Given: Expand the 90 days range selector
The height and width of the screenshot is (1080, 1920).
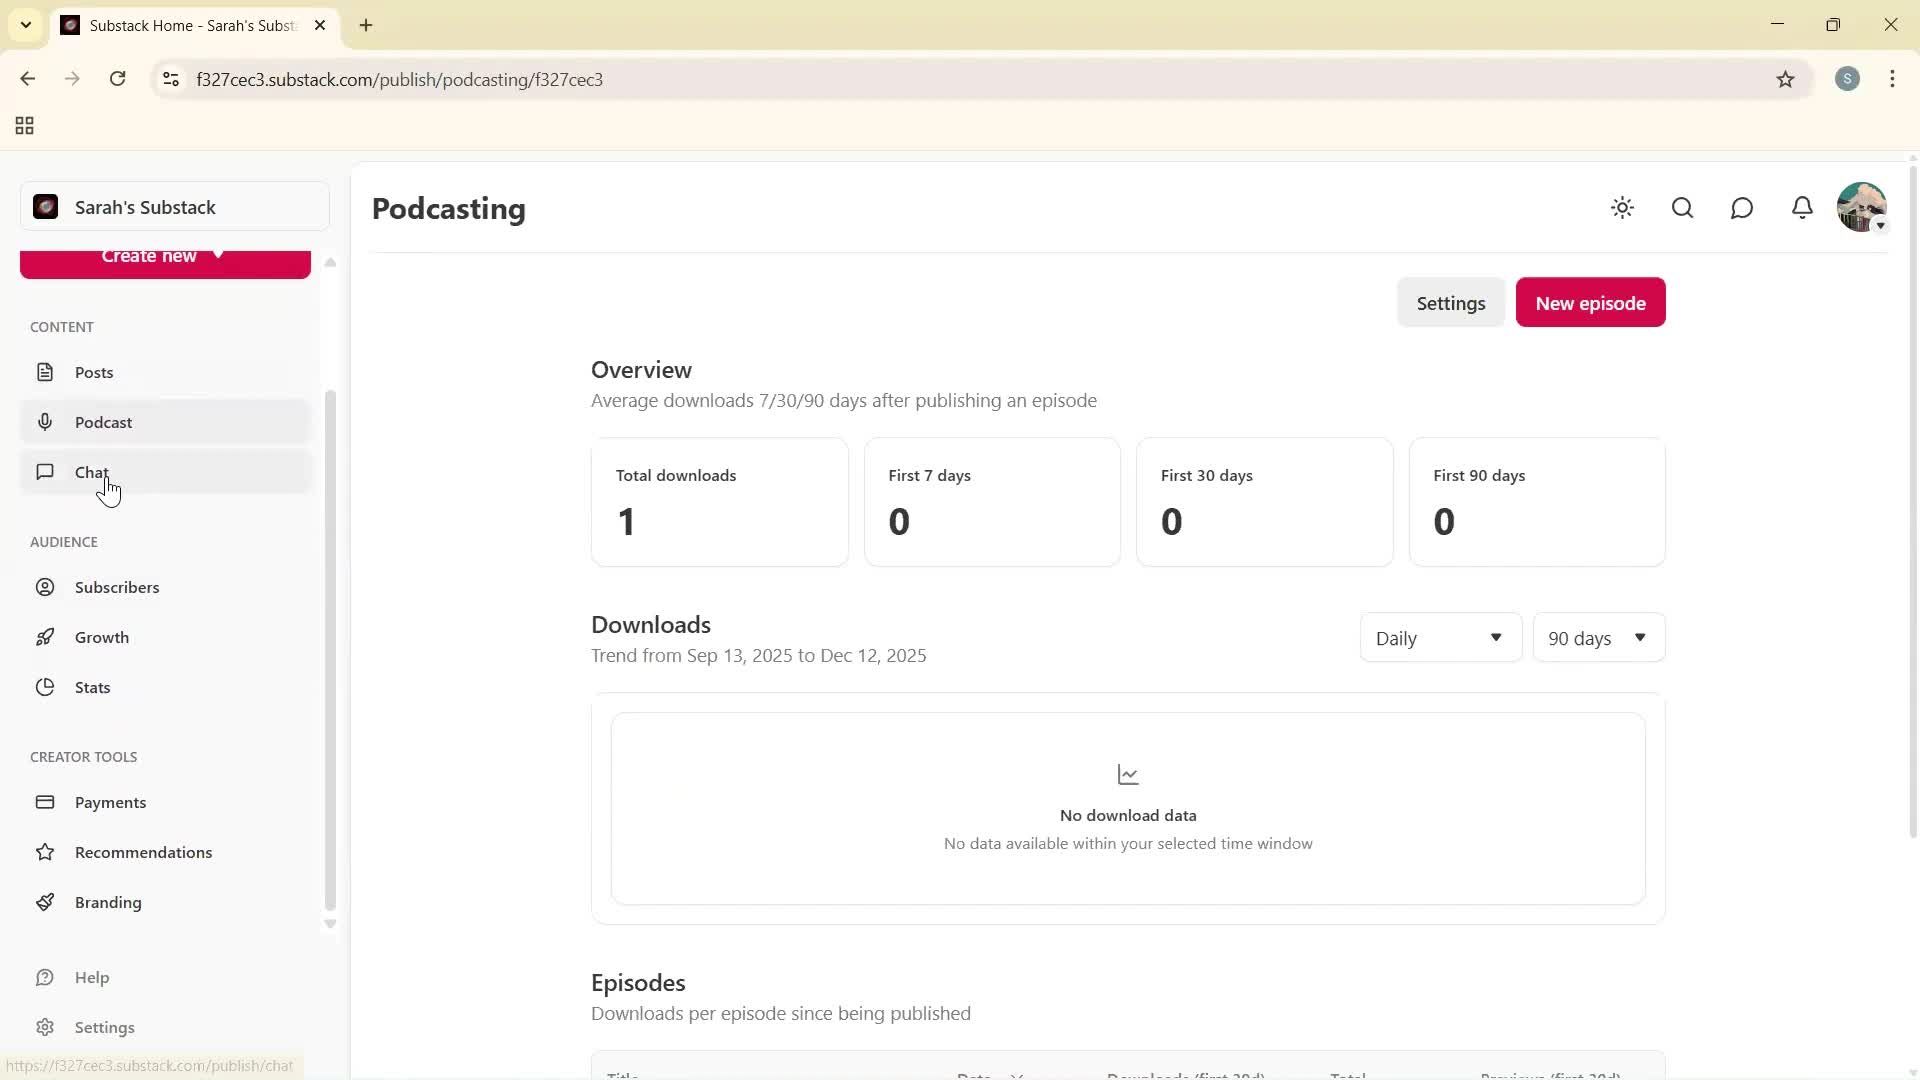Looking at the screenshot, I should point(1598,637).
